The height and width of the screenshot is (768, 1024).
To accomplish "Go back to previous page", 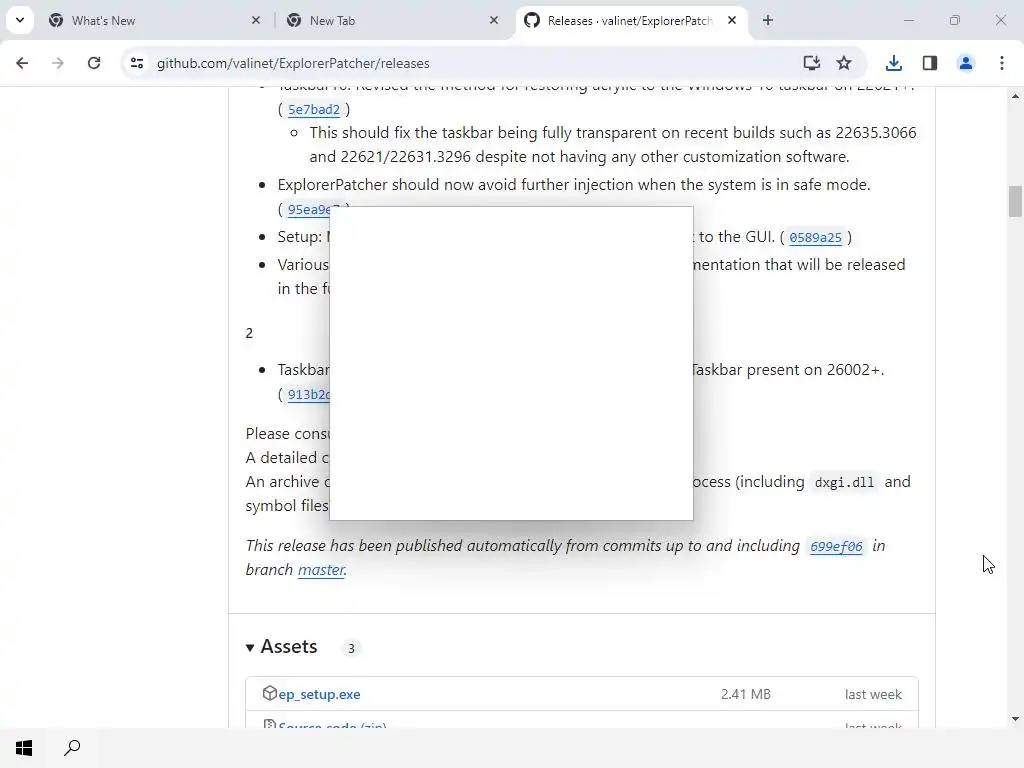I will [x=22, y=63].
